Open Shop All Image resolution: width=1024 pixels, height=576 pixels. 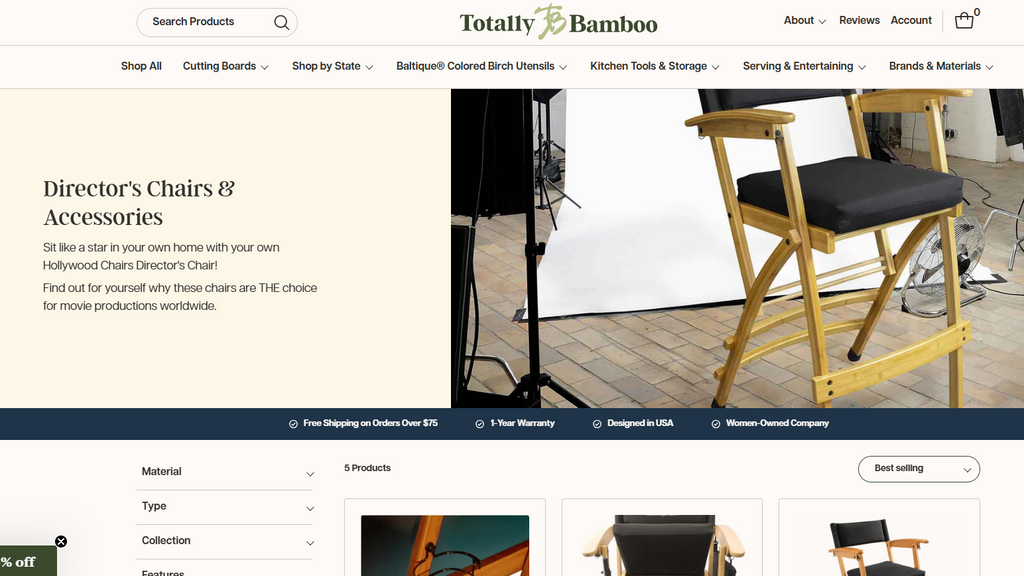141,66
